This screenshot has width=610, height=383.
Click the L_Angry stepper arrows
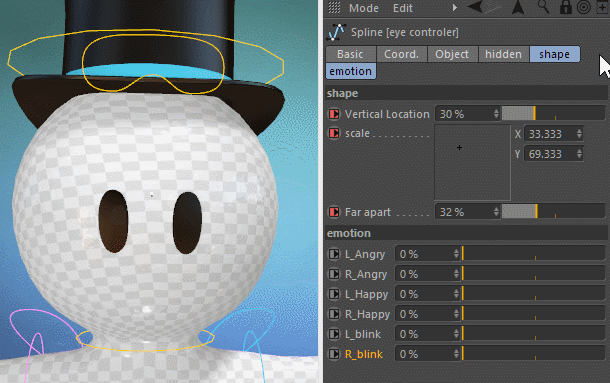point(456,254)
